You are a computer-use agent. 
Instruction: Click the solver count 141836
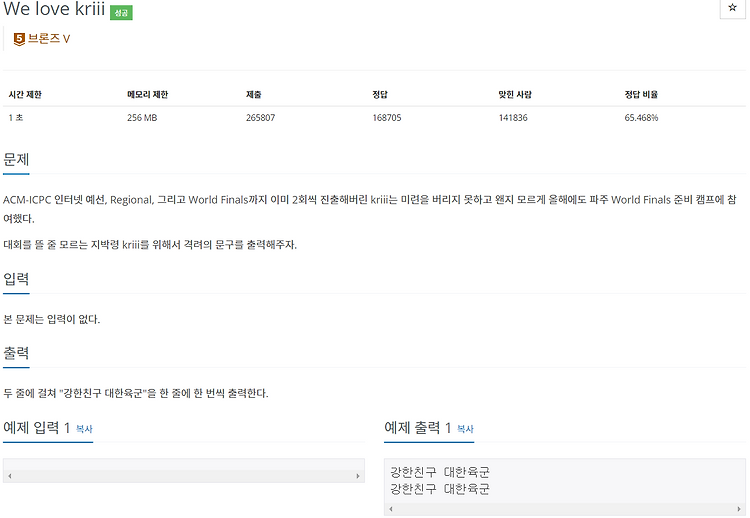pyautogui.click(x=513, y=118)
